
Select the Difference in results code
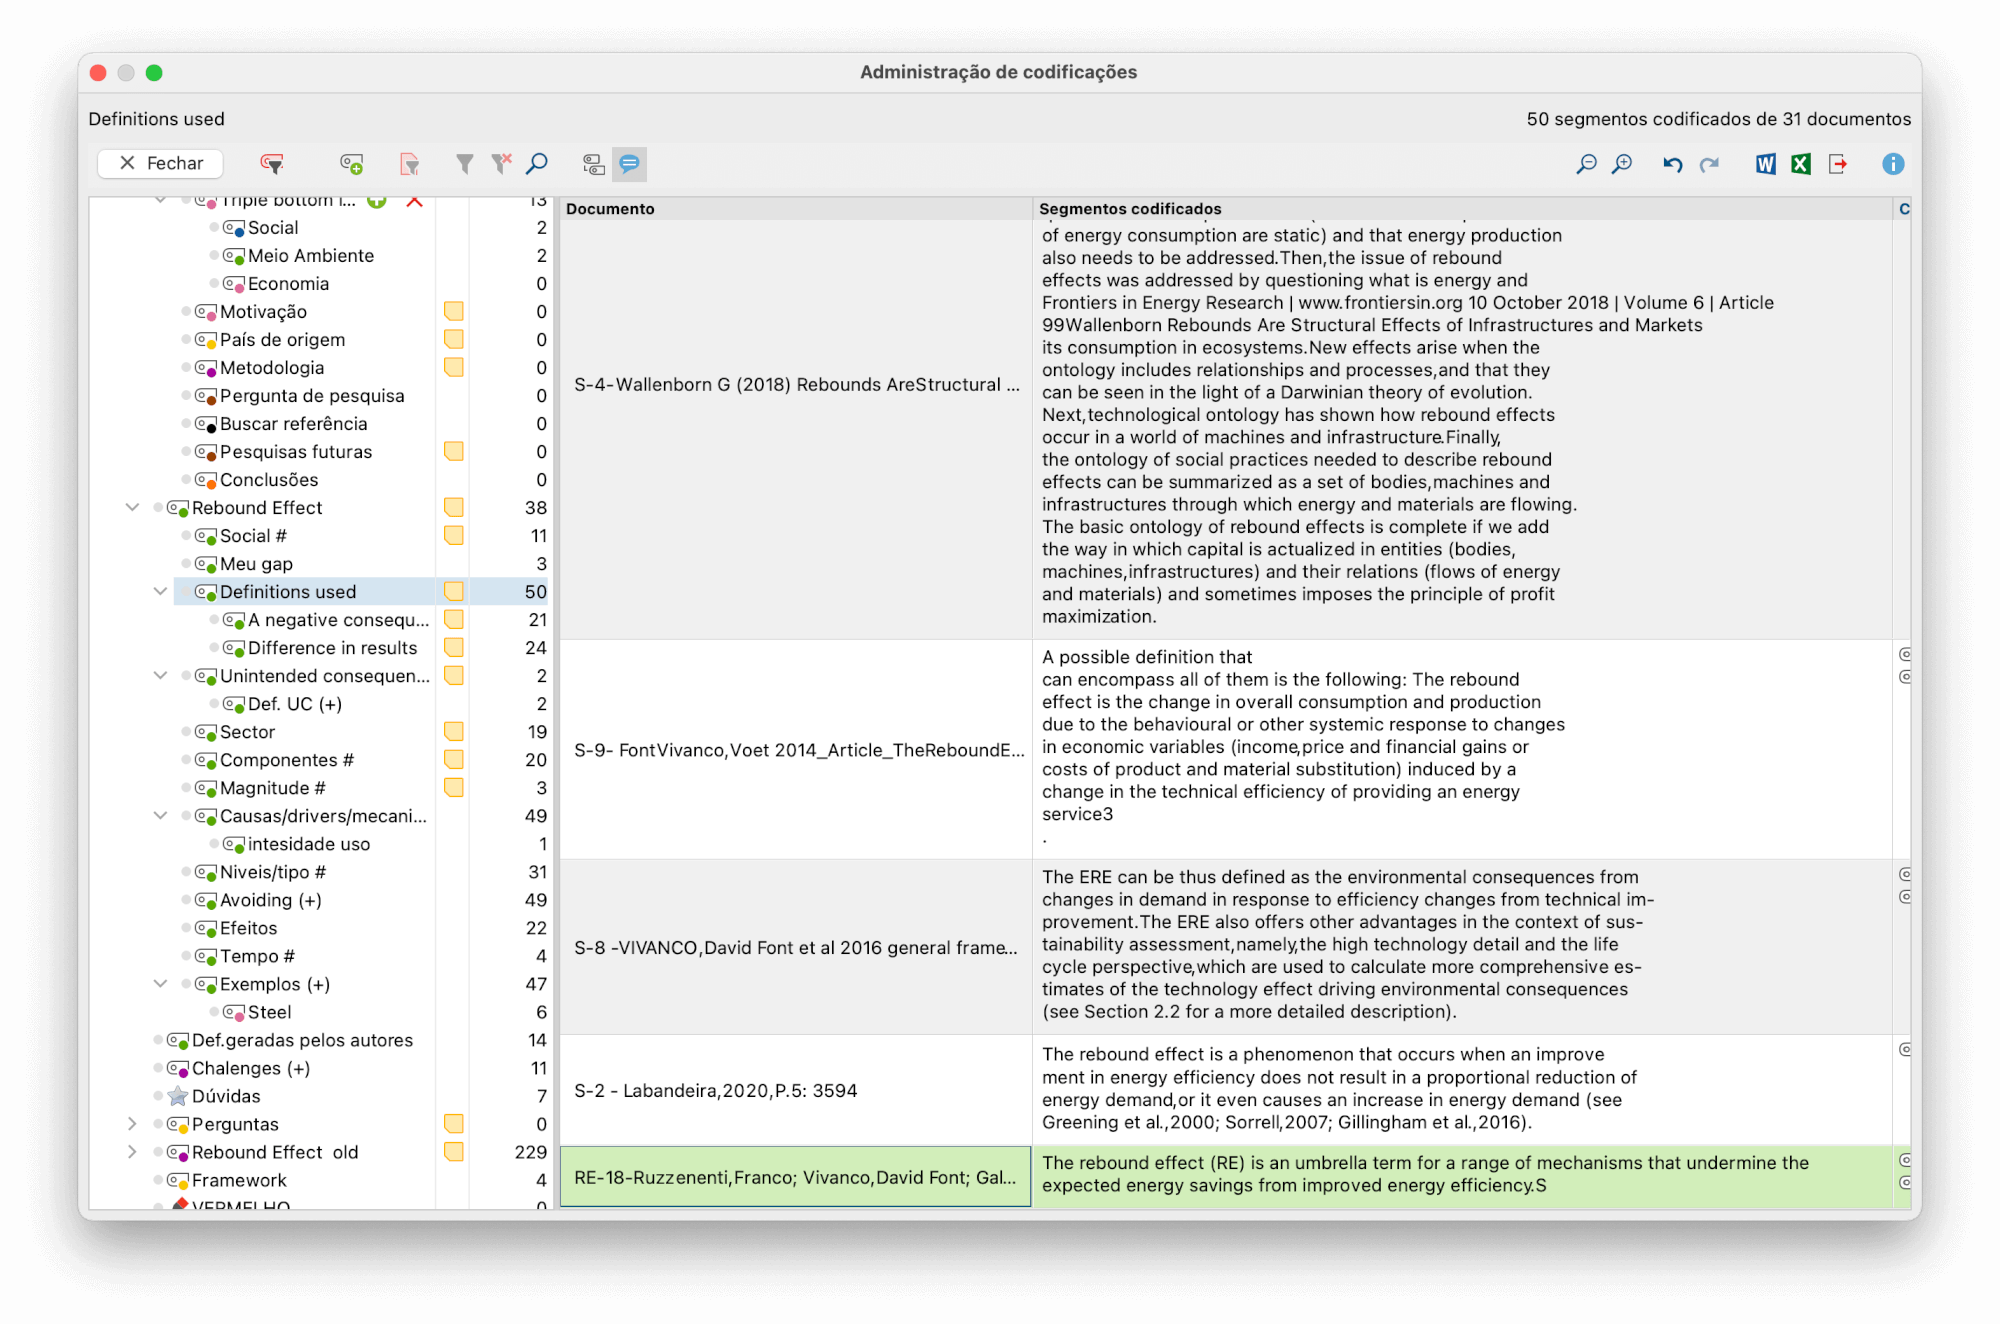(332, 647)
